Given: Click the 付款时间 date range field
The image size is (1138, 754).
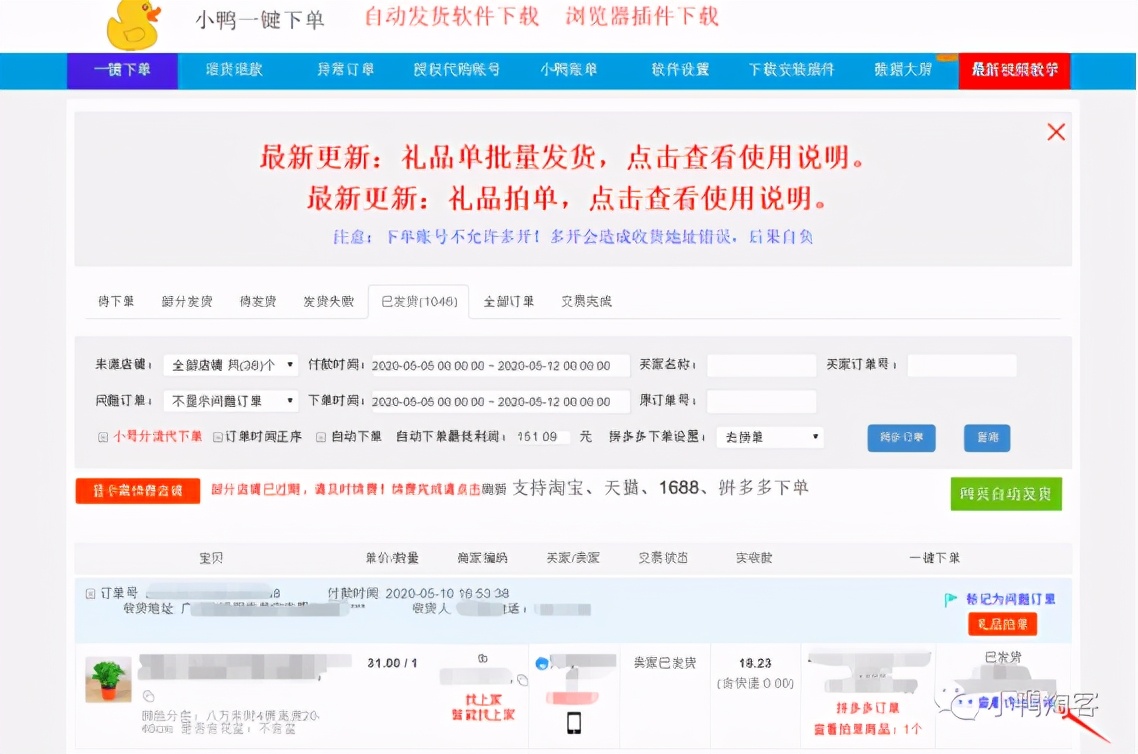Looking at the screenshot, I should tap(500, 364).
